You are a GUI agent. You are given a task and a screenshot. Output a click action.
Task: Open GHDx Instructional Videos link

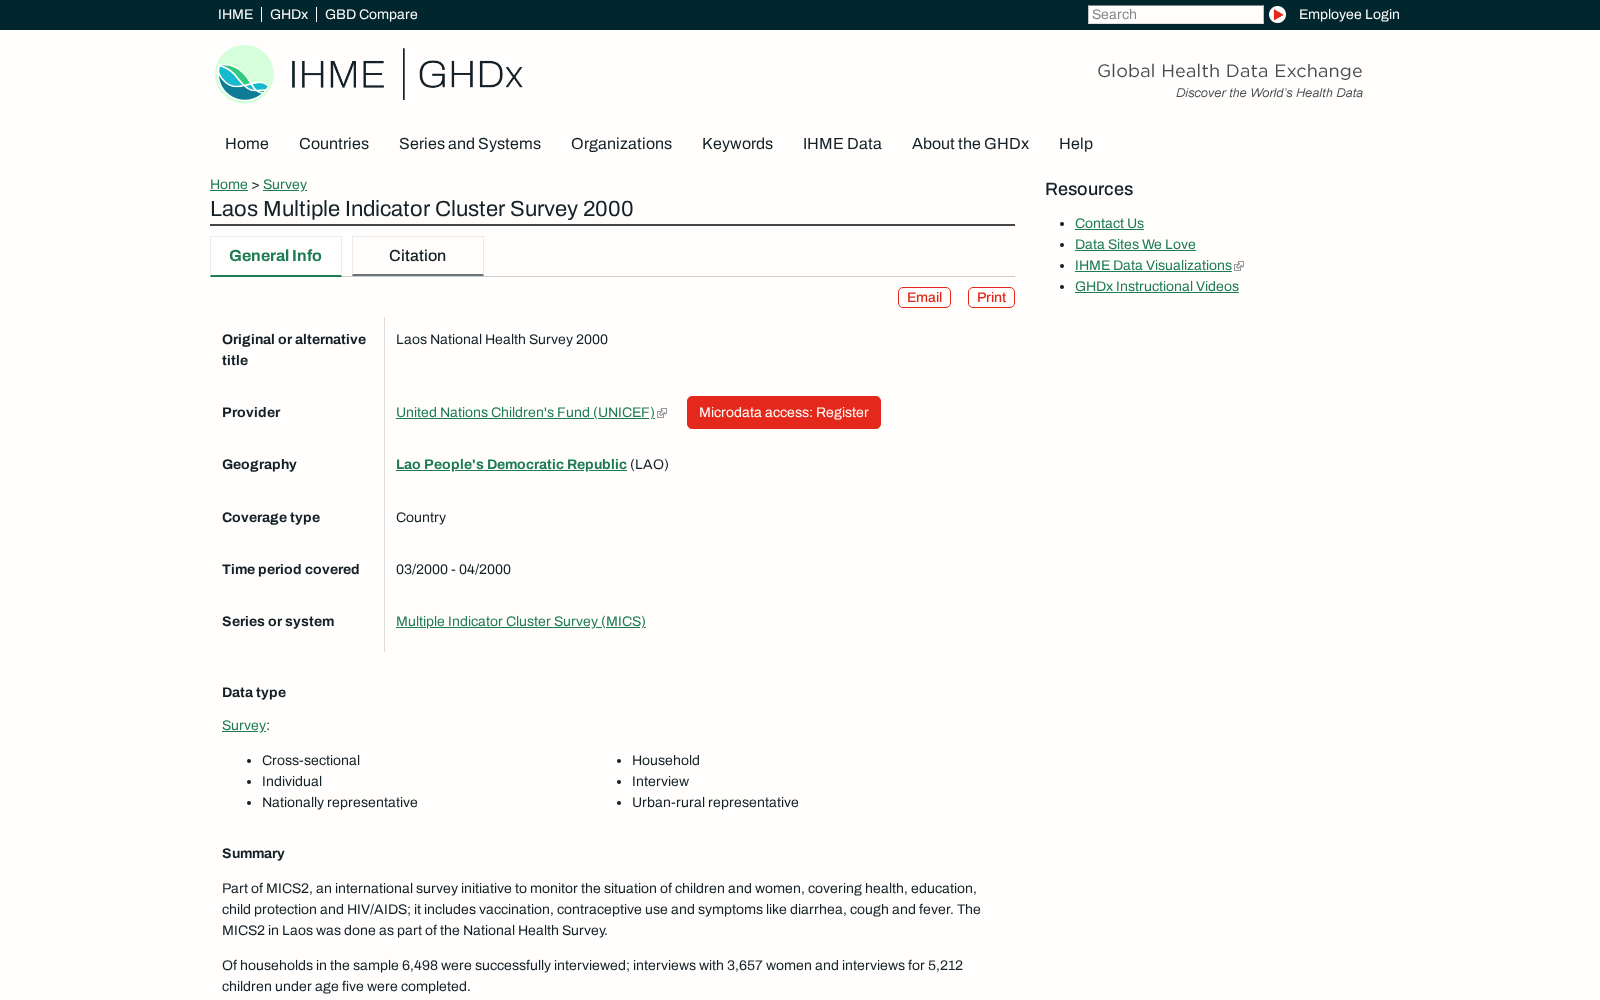point(1157,286)
